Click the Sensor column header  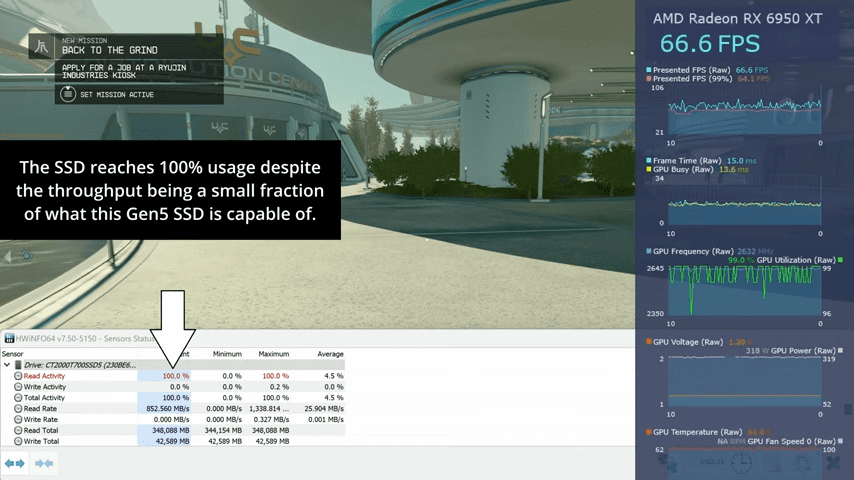click(13, 354)
